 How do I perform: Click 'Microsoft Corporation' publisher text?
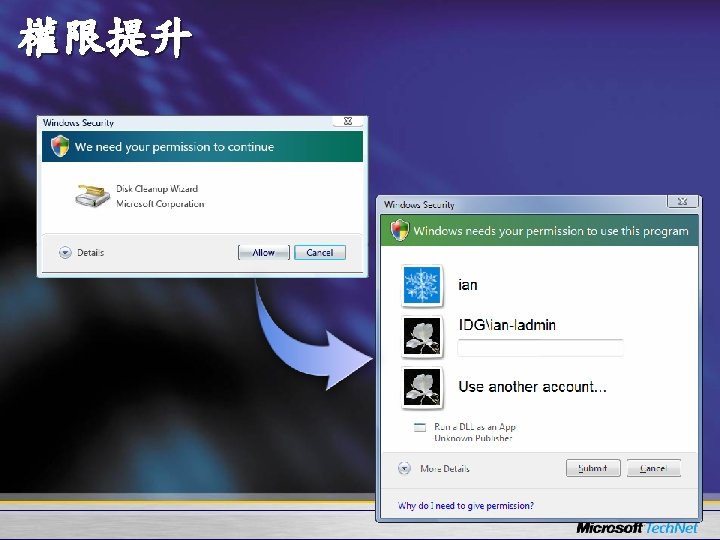coord(160,203)
